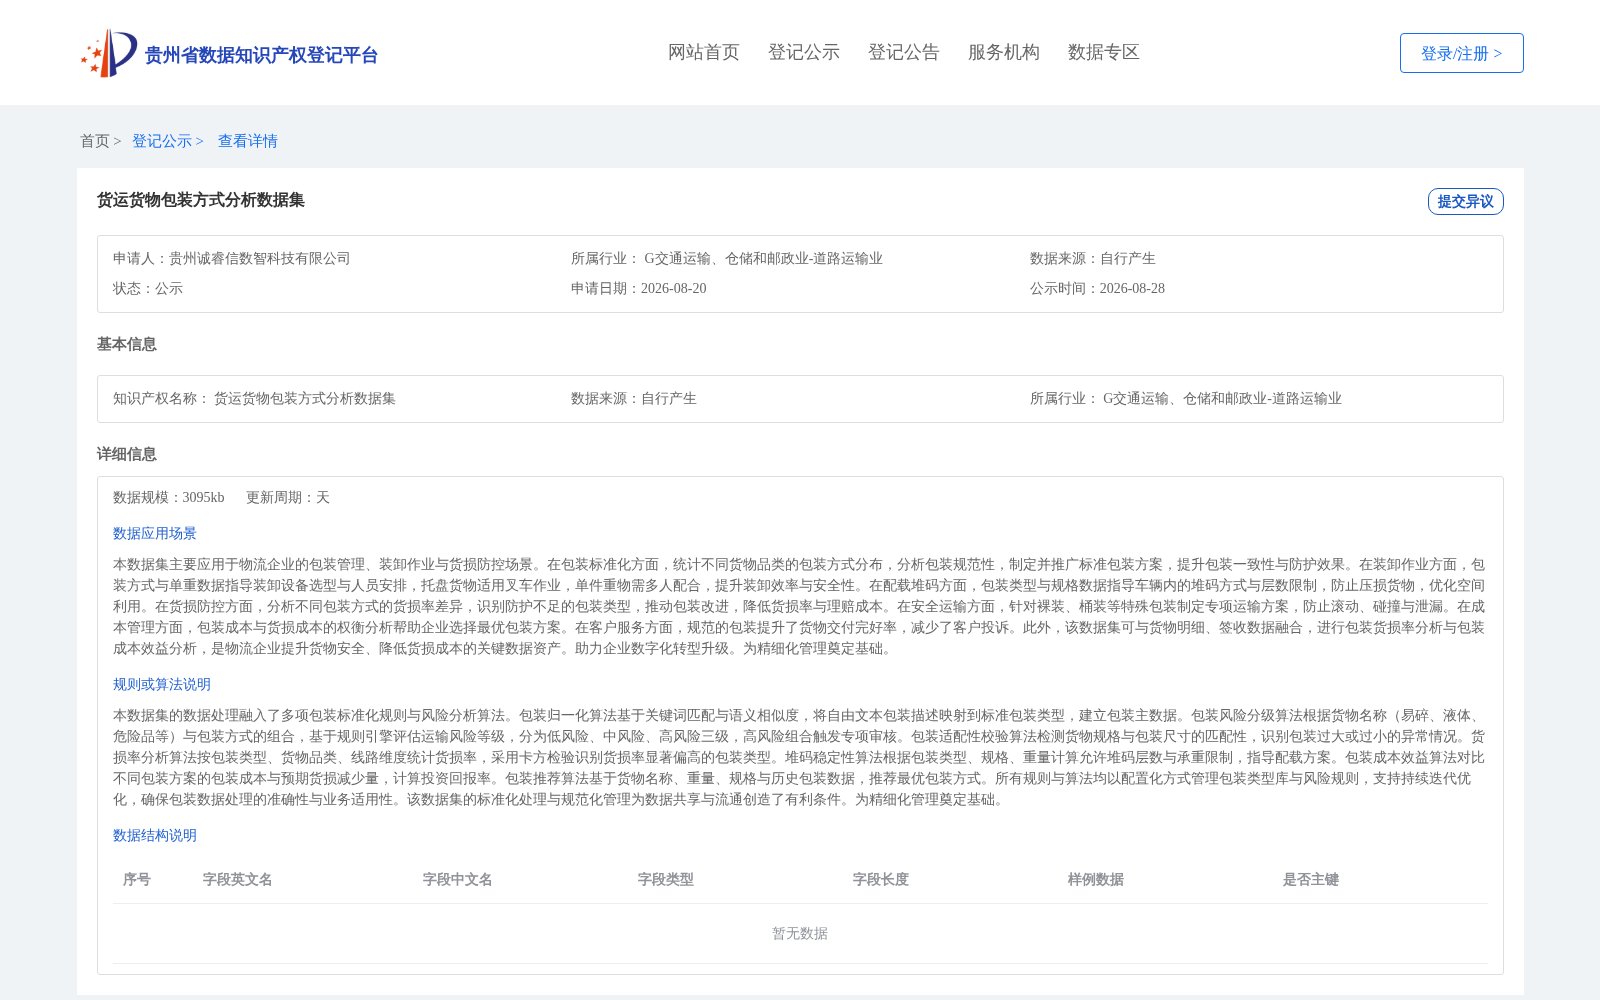Click the 详细信息 section heading
1600x1000 pixels.
(x=127, y=454)
